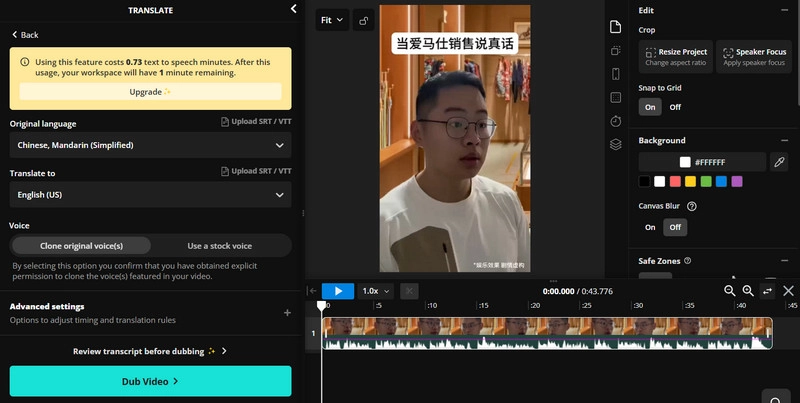The width and height of the screenshot is (800, 403).
Task: Select the green background swatch
Action: [706, 181]
